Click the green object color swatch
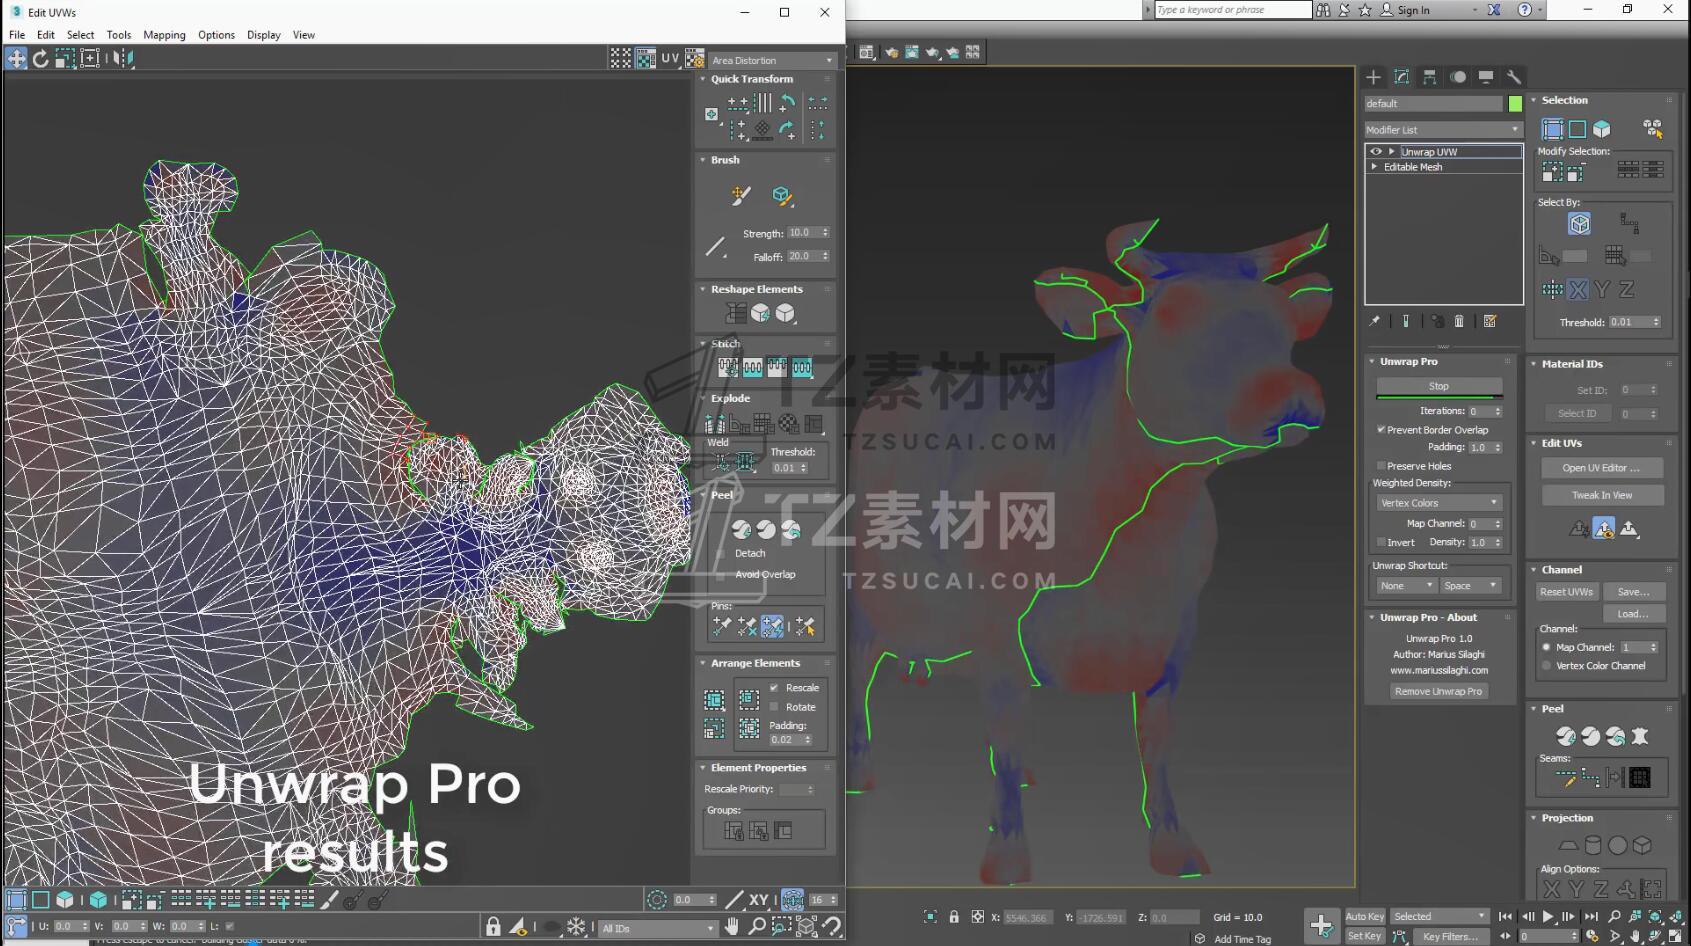1691x946 pixels. 1515,104
